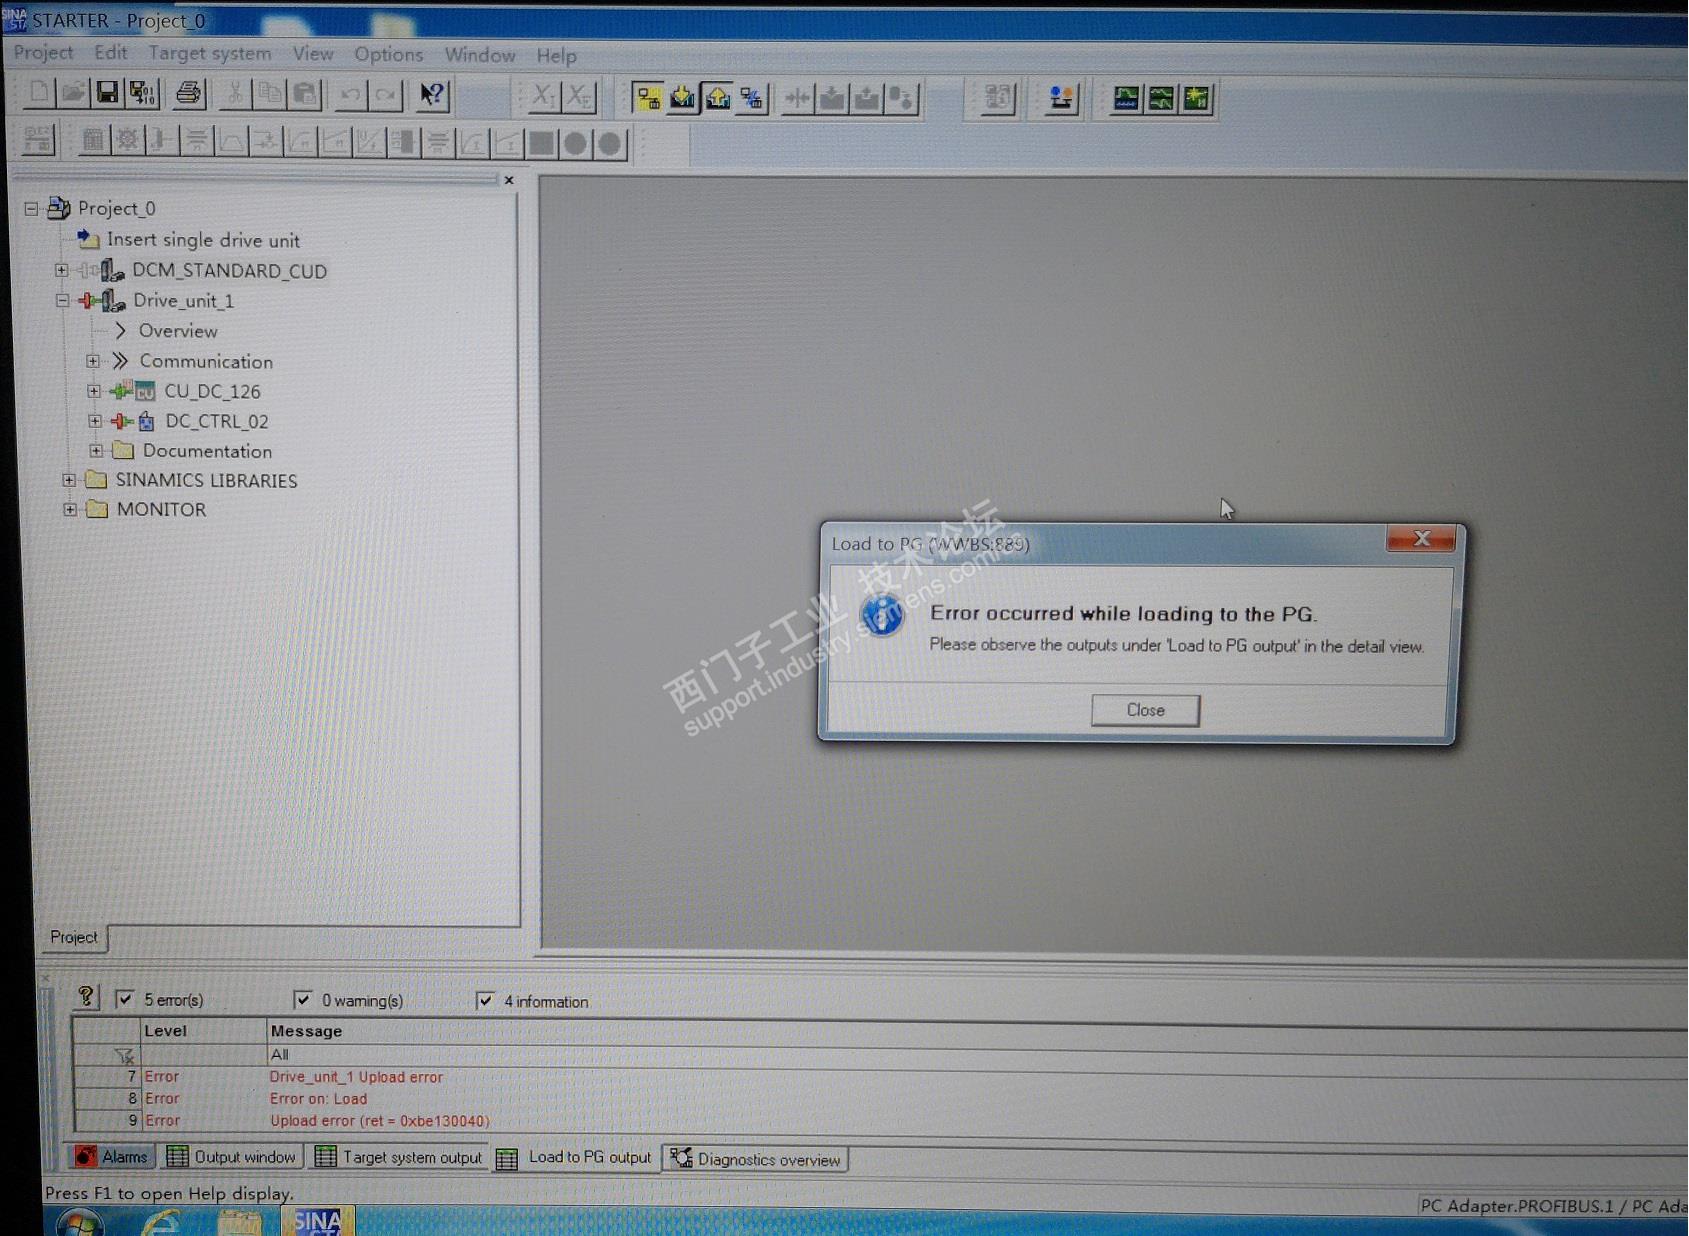Open the Trace function green waveform icon
The width and height of the screenshot is (1689, 1236).
point(1126,98)
